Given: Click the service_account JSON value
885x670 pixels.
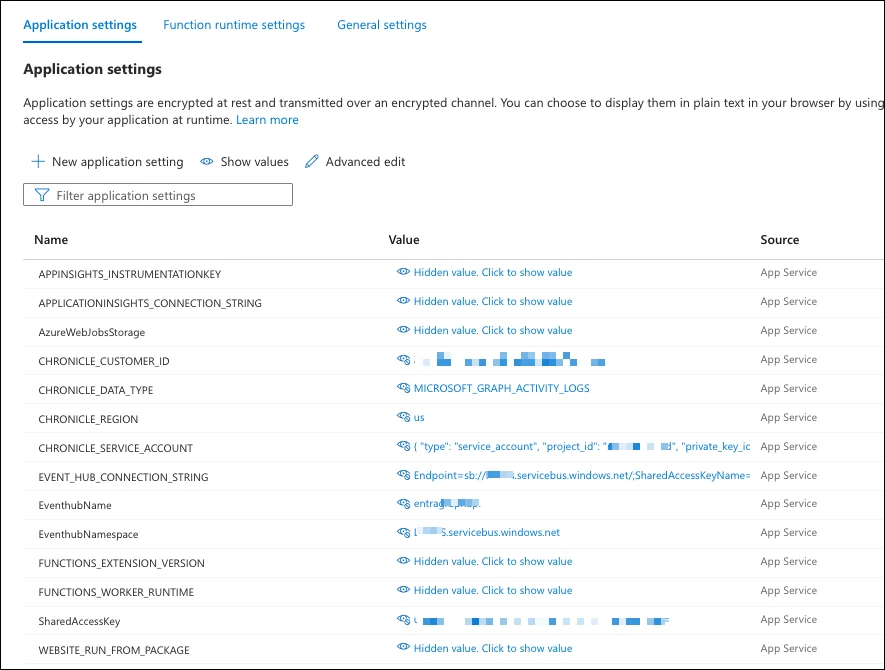Looking at the screenshot, I should [582, 446].
